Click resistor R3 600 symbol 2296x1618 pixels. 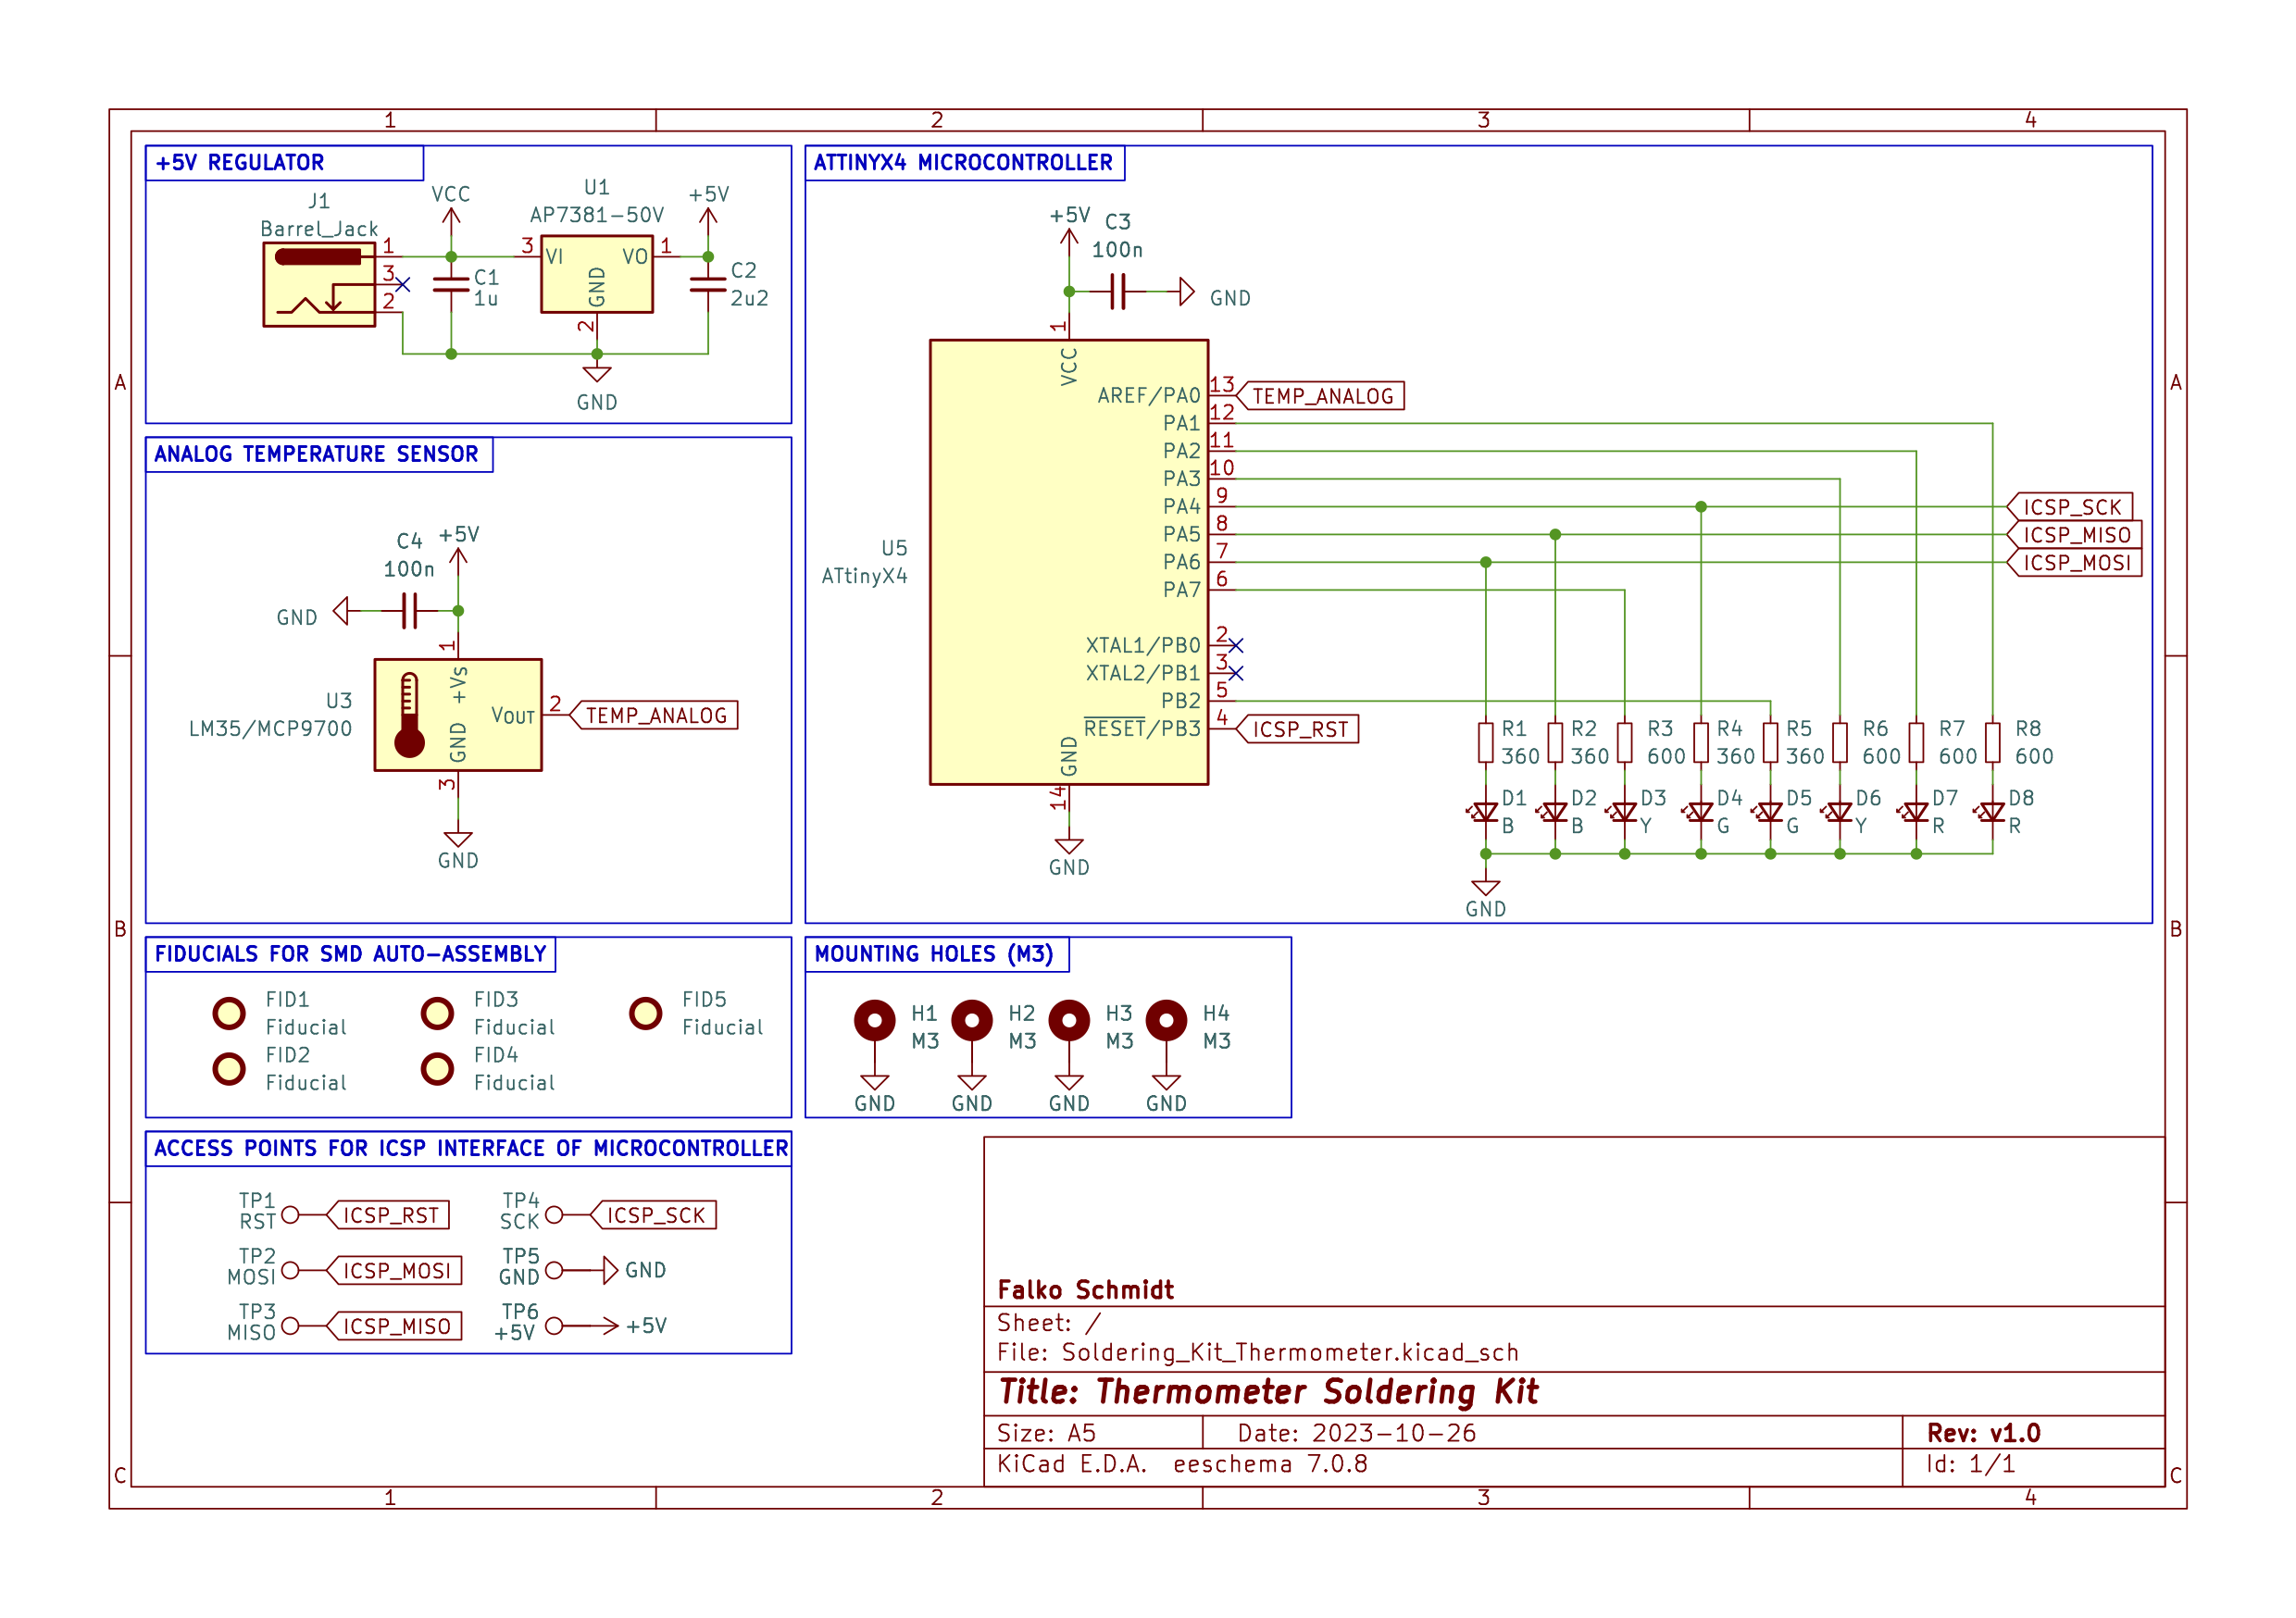[x=1625, y=743]
